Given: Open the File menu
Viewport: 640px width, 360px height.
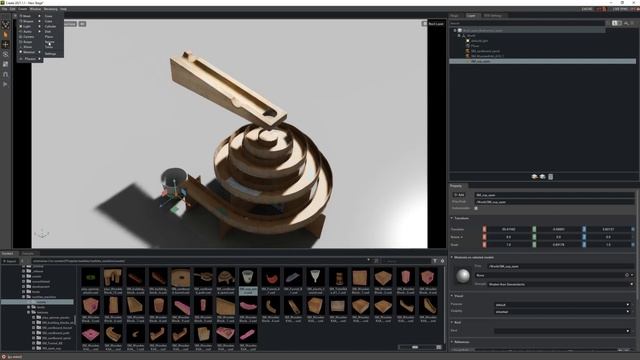Looking at the screenshot, I should [4, 9].
